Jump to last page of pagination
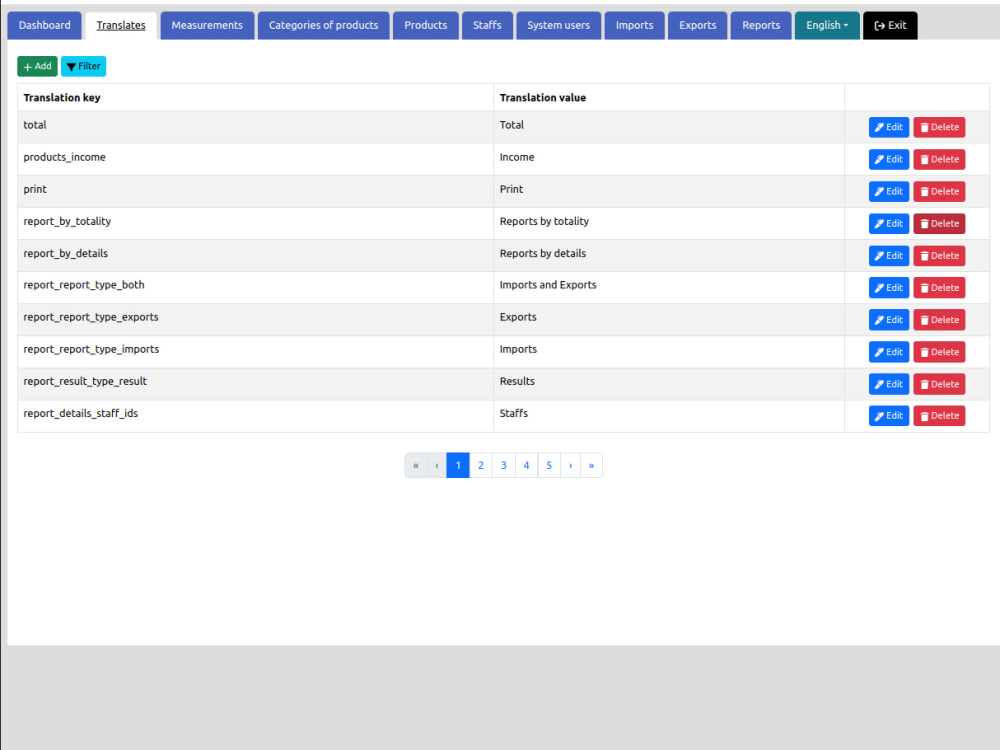Viewport: 1000px width, 750px height. coord(591,466)
